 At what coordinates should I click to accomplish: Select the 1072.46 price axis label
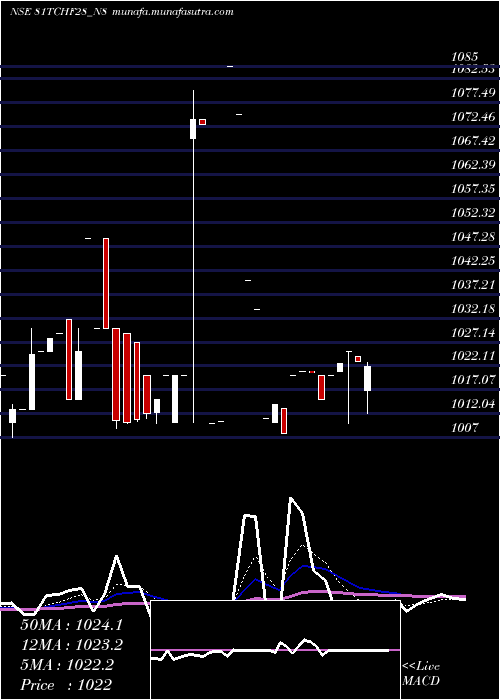click(x=473, y=117)
